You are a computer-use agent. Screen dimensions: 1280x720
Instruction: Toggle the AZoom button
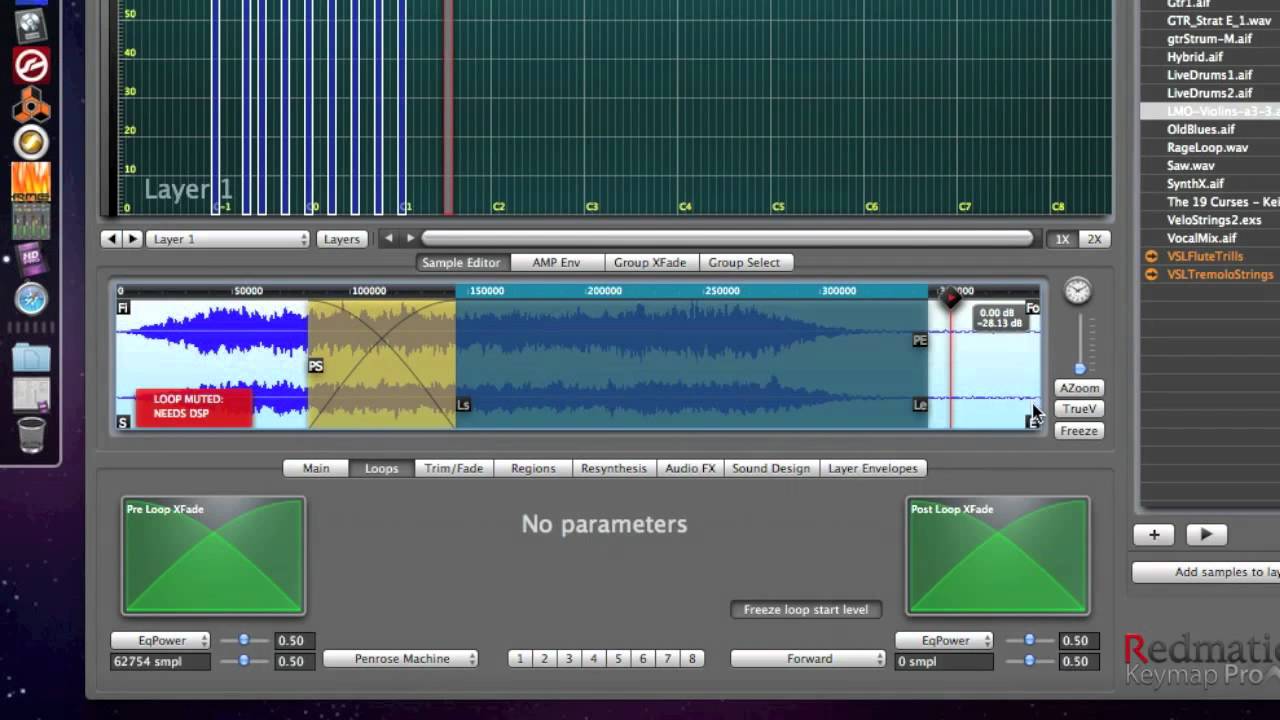click(1079, 388)
